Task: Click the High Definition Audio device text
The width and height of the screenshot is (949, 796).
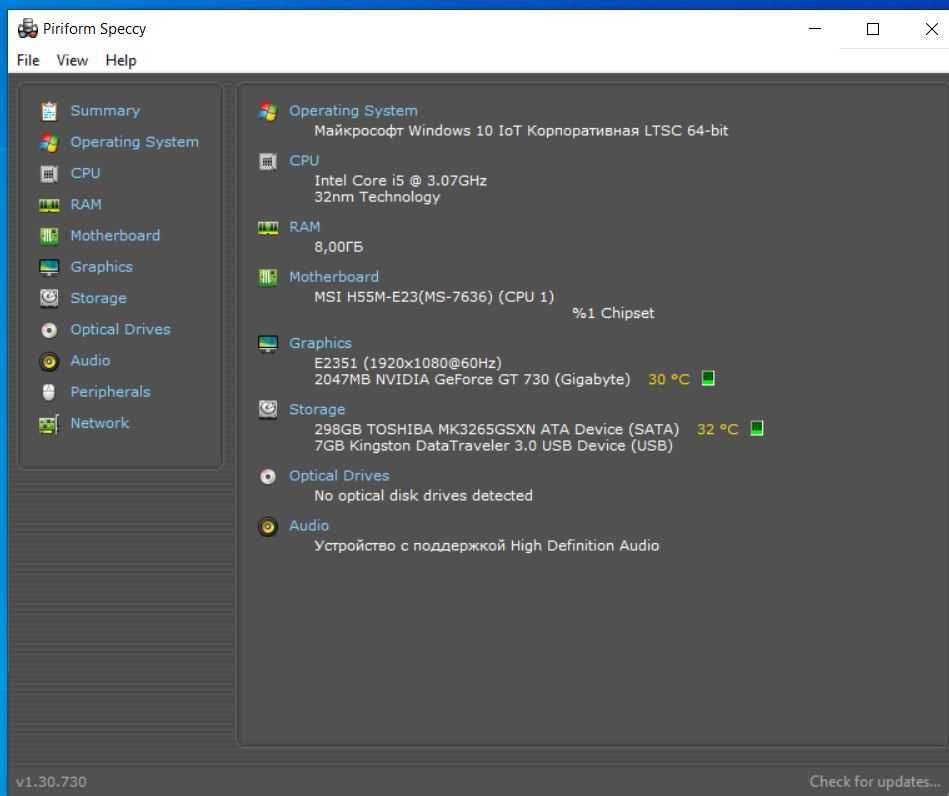Action: [487, 546]
